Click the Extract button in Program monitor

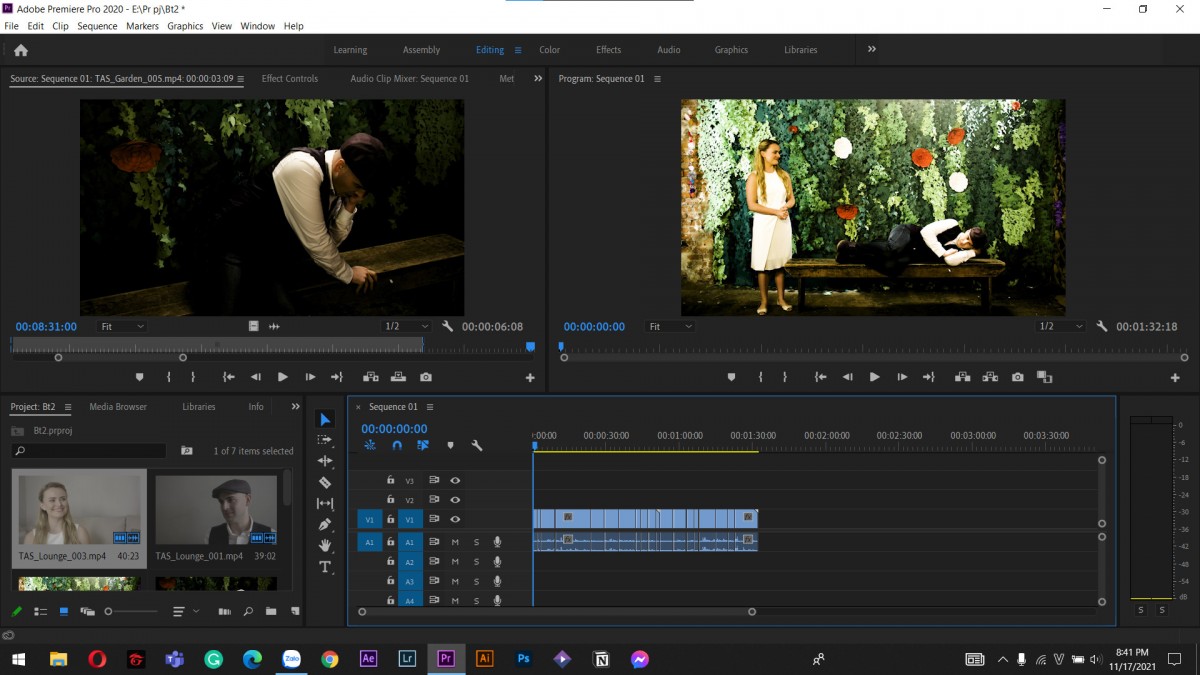(990, 377)
